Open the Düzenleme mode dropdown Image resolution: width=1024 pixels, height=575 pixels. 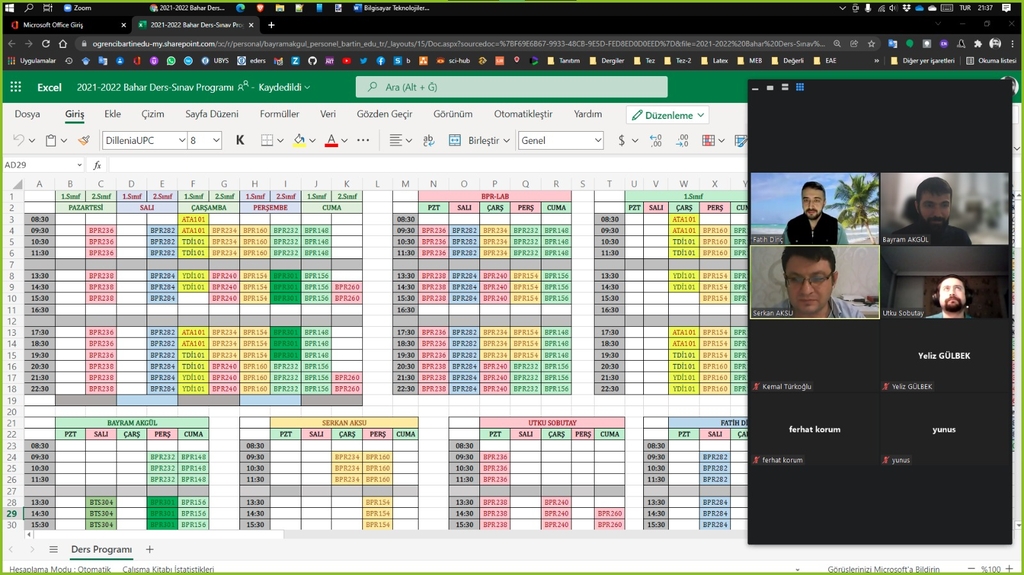click(667, 115)
